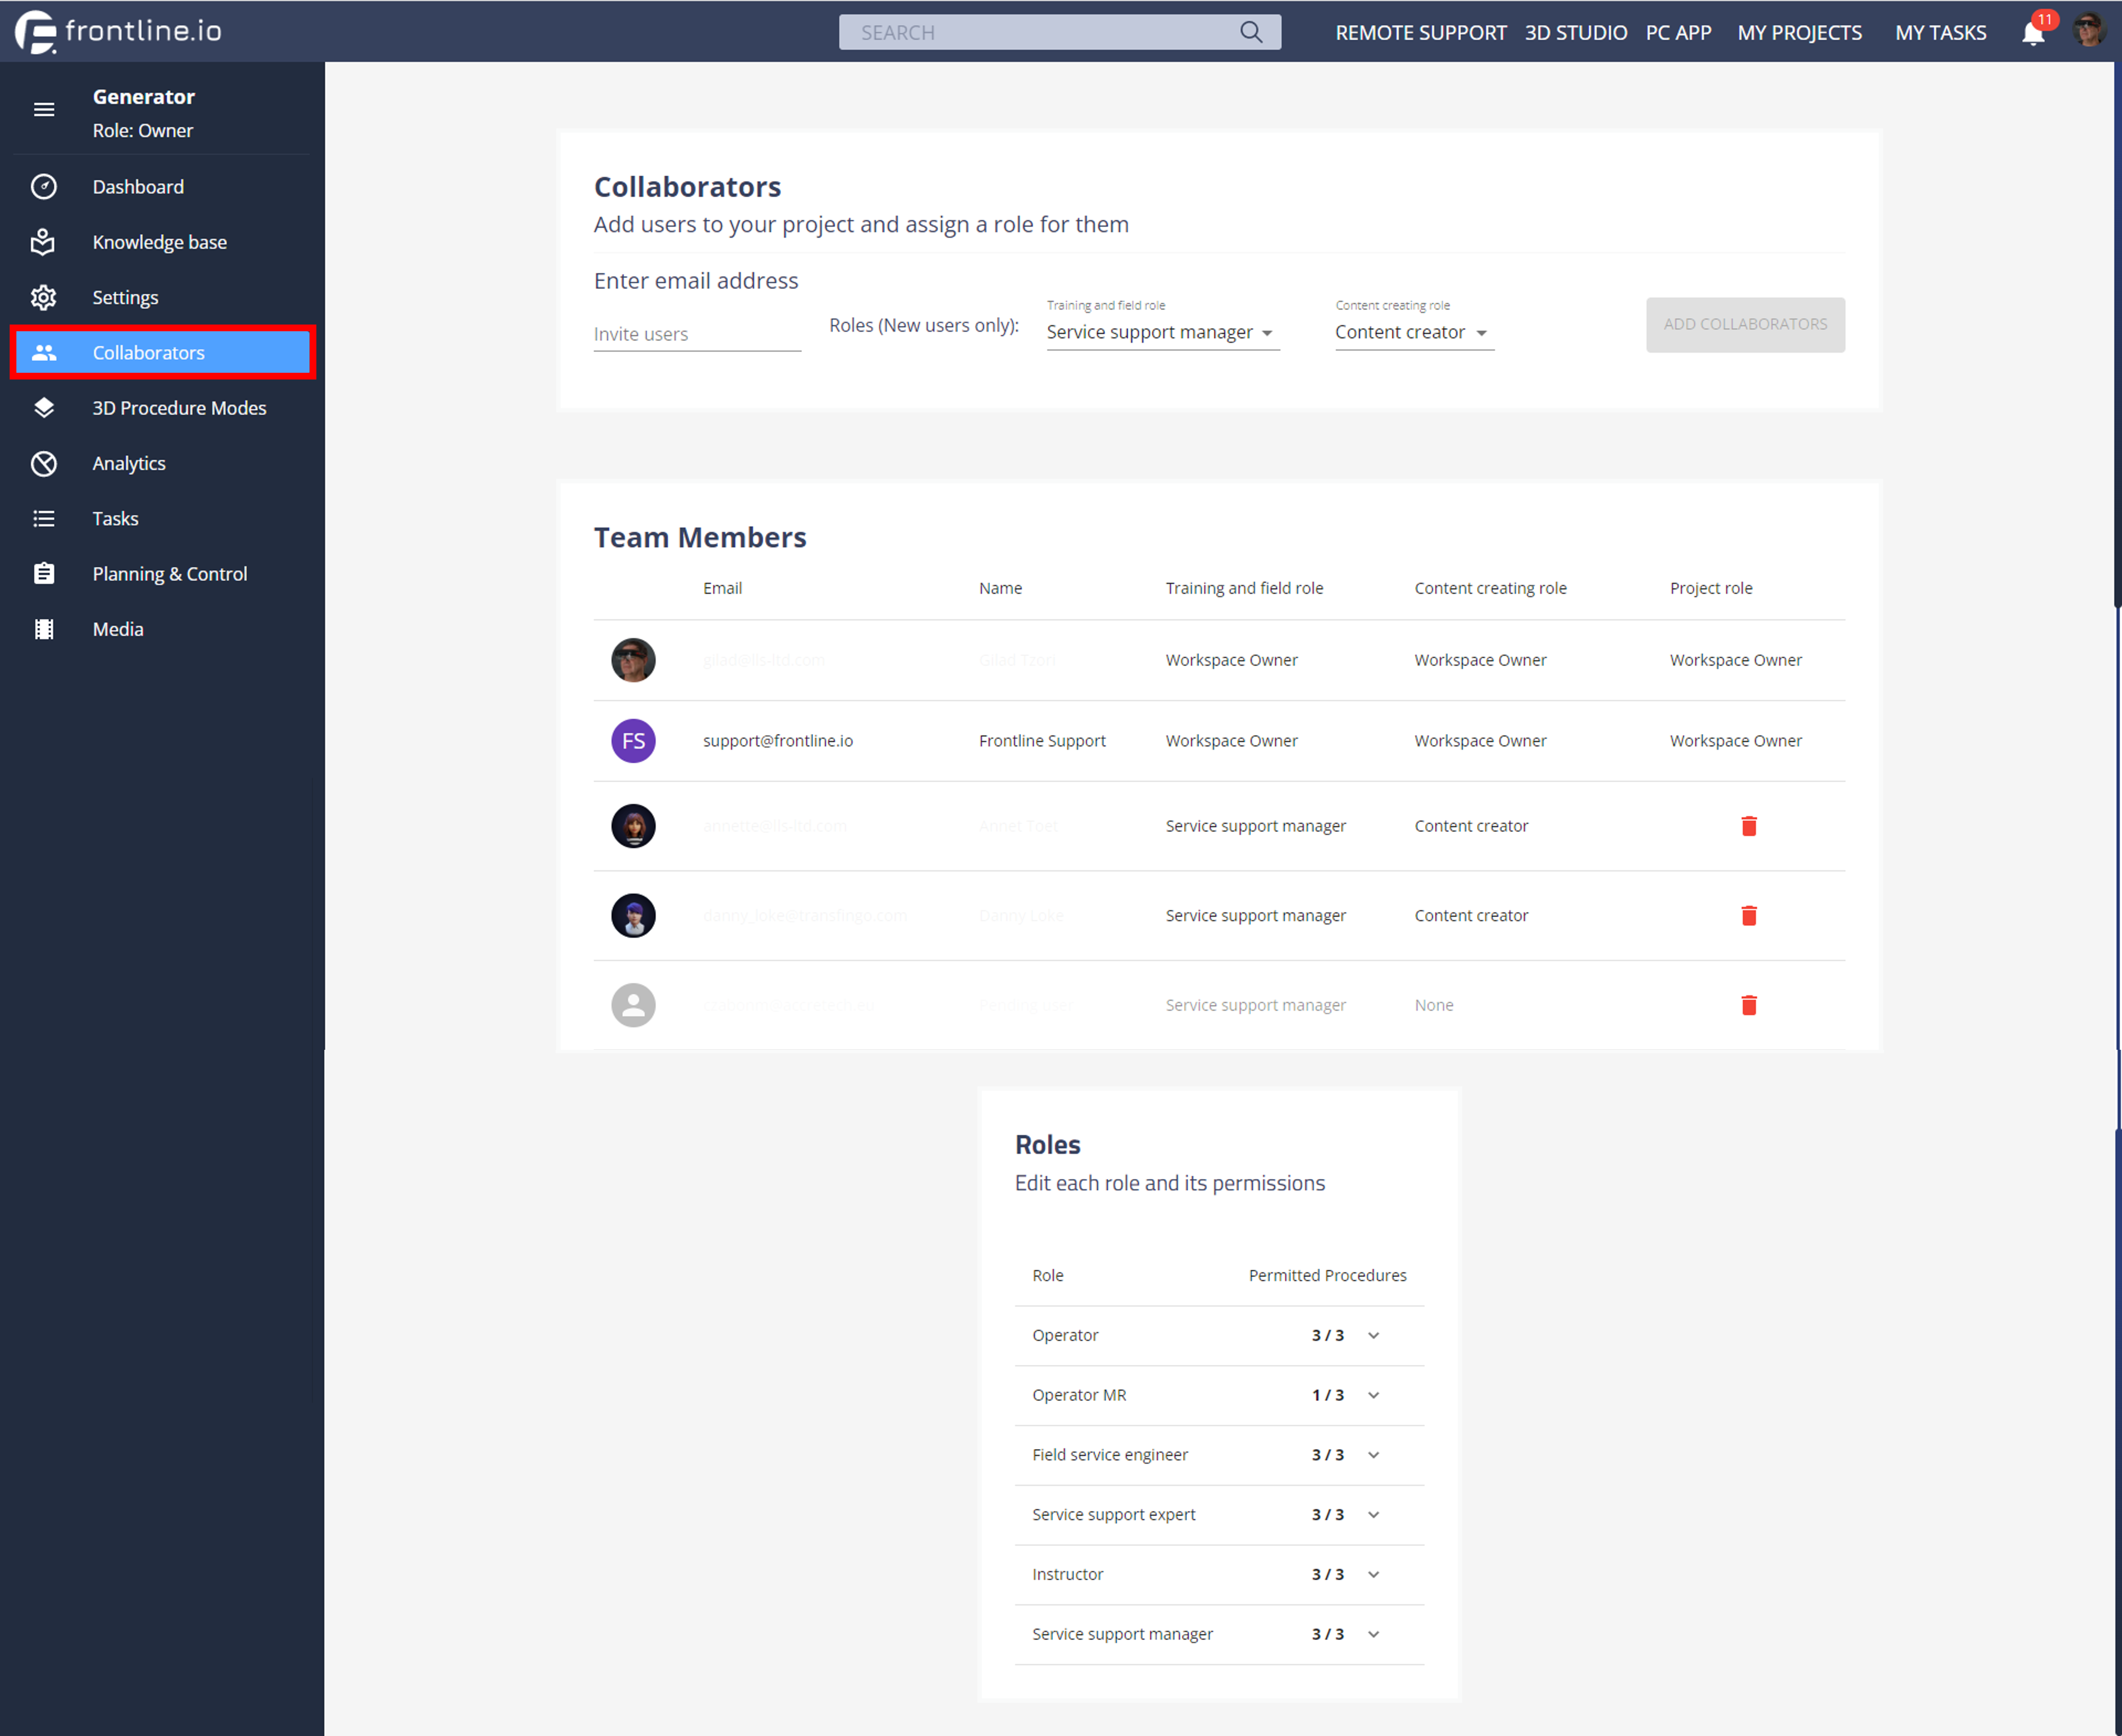This screenshot has width=2122, height=1736.
Task: Click the 3D Procedure Modes layers icon
Action: pos(44,408)
